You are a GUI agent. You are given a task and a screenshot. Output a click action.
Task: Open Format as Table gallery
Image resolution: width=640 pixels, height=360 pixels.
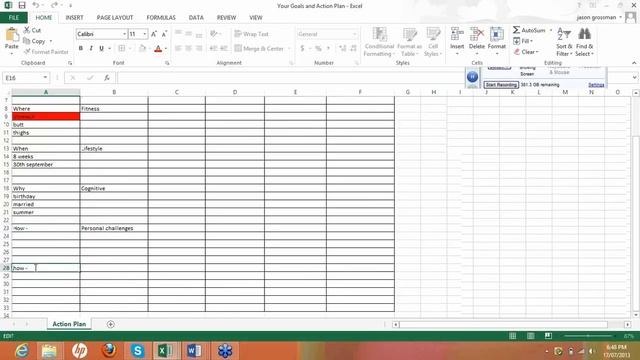(x=409, y=42)
